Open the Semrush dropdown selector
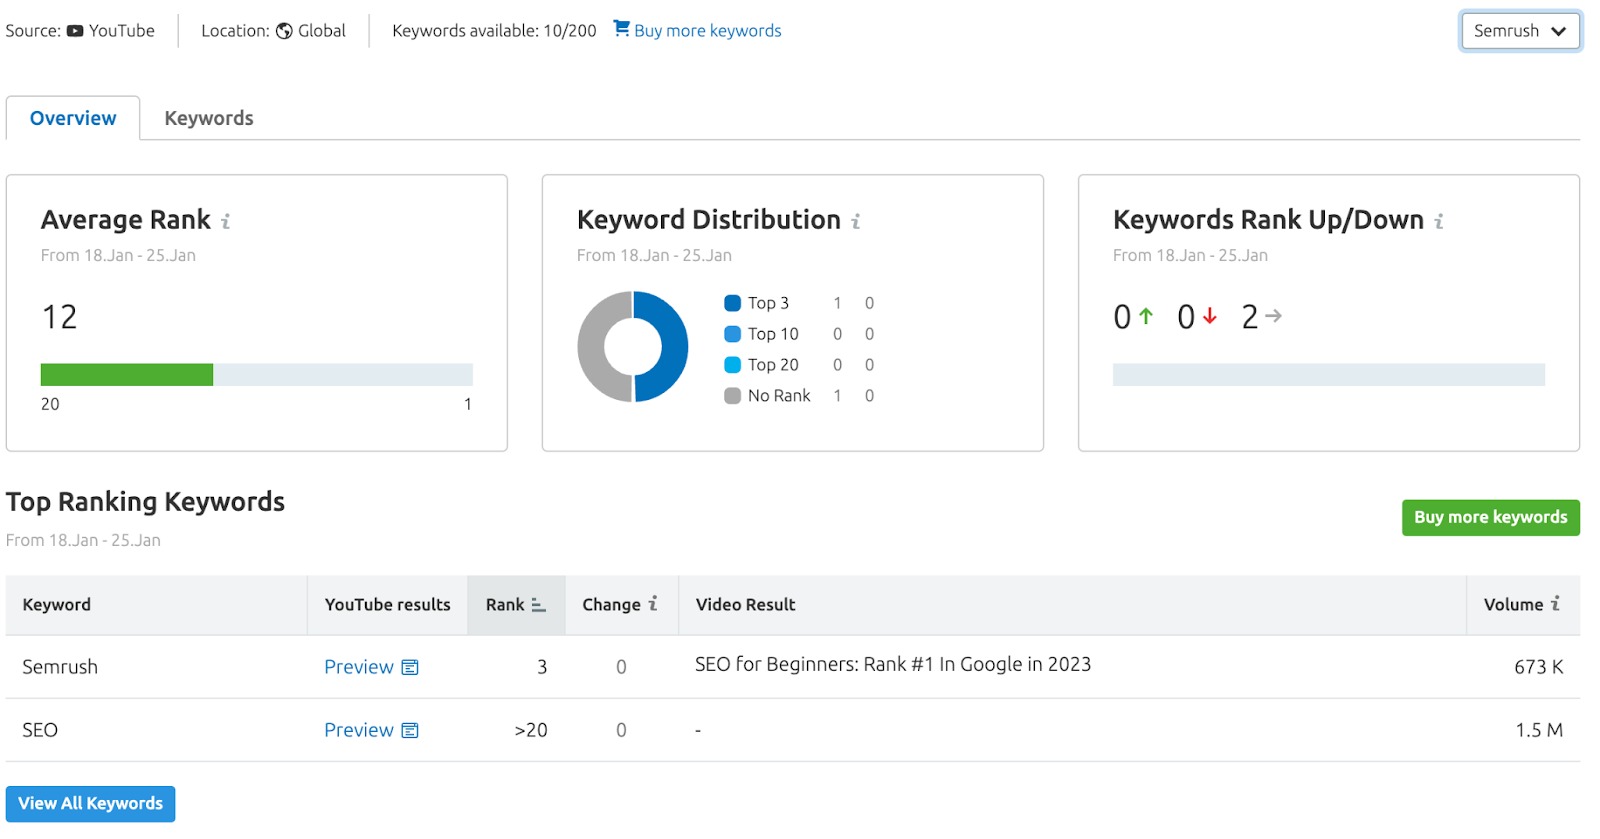 (1519, 31)
